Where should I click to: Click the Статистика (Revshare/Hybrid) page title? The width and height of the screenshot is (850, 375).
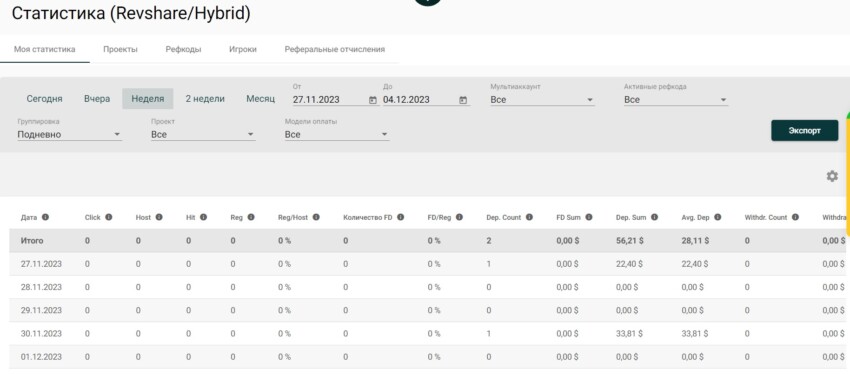click(131, 14)
